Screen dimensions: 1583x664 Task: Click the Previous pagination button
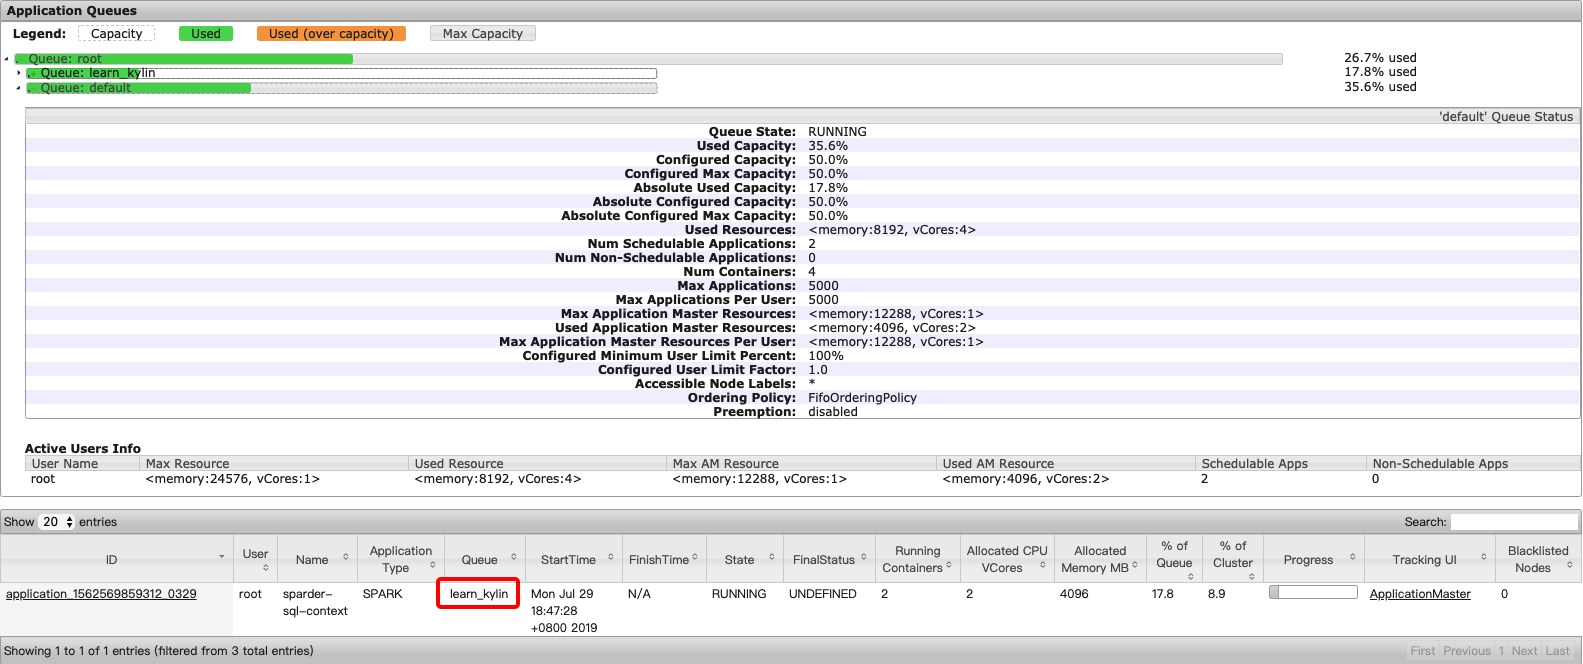[x=1466, y=651]
